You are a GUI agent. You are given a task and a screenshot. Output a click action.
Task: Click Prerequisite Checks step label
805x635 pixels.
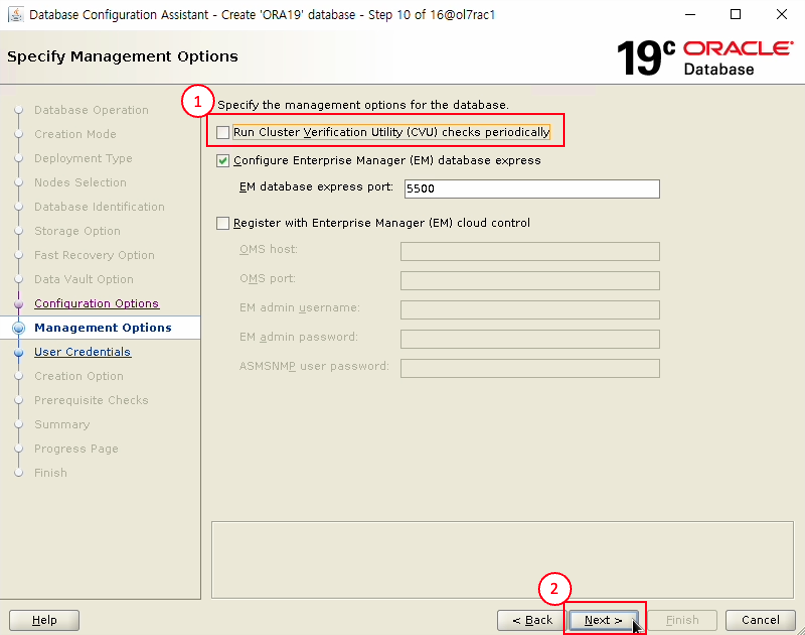[x=91, y=400]
